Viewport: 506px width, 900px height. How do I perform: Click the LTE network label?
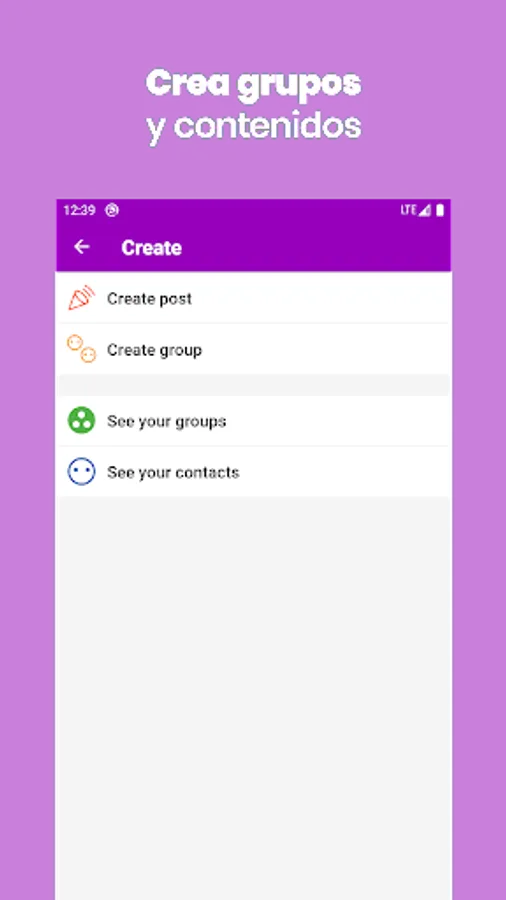pyautogui.click(x=408, y=211)
